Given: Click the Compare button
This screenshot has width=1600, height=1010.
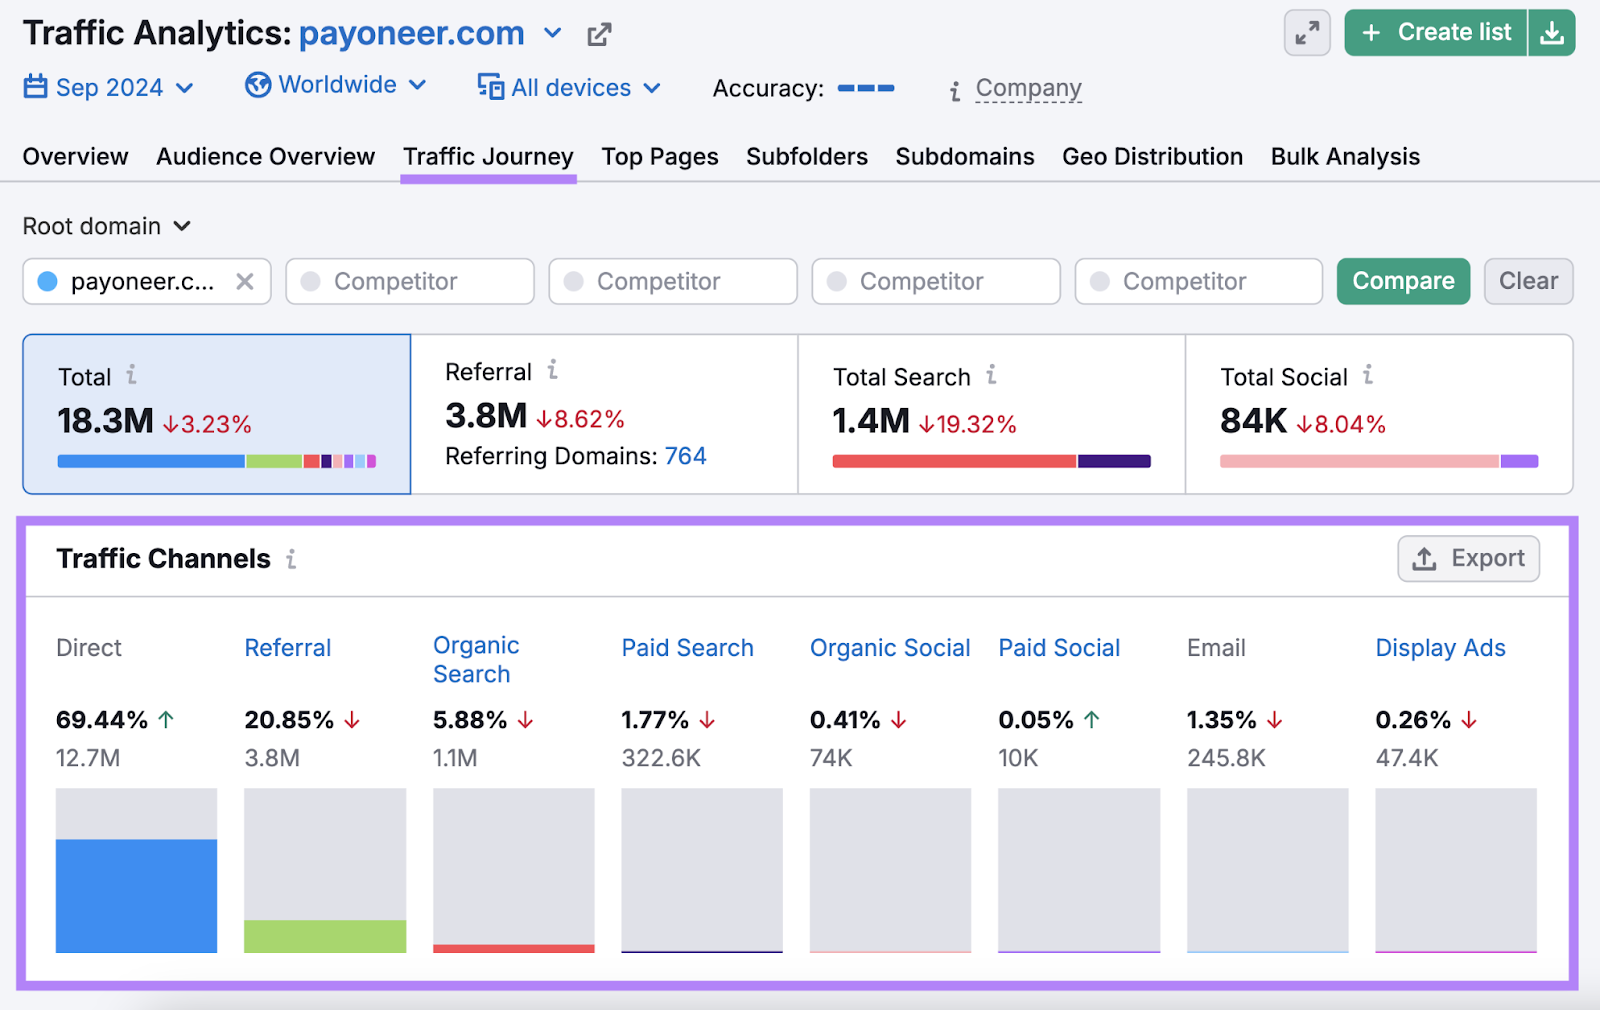Looking at the screenshot, I should coord(1403,281).
